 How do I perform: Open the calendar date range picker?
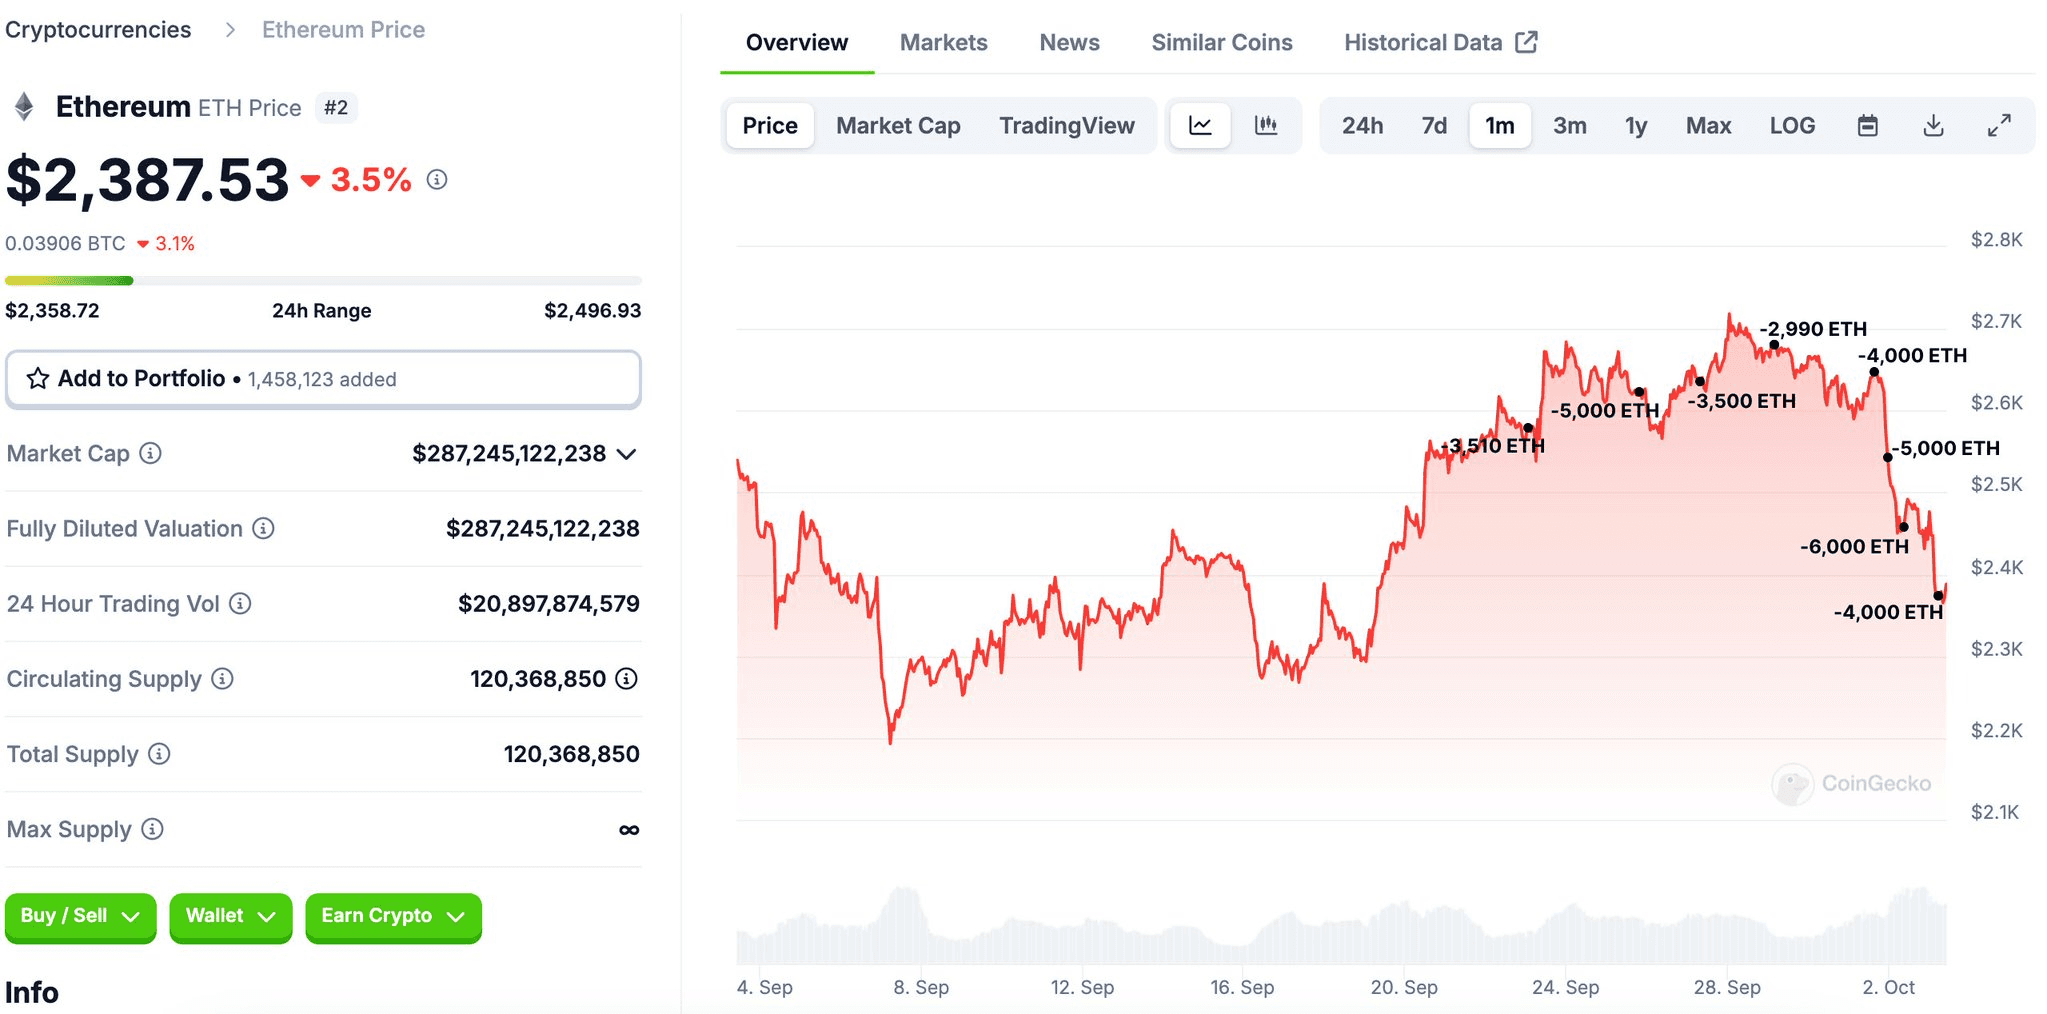1867,125
